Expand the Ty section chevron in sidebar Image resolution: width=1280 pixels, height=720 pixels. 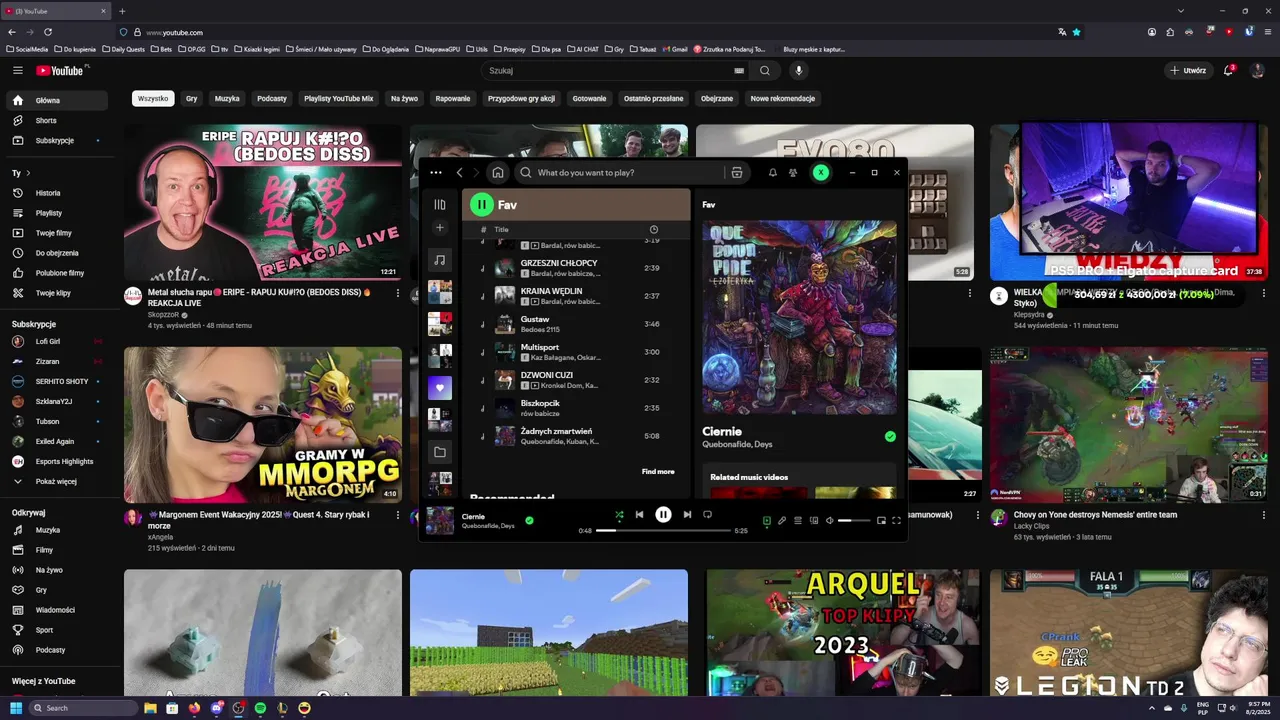tap(29, 173)
